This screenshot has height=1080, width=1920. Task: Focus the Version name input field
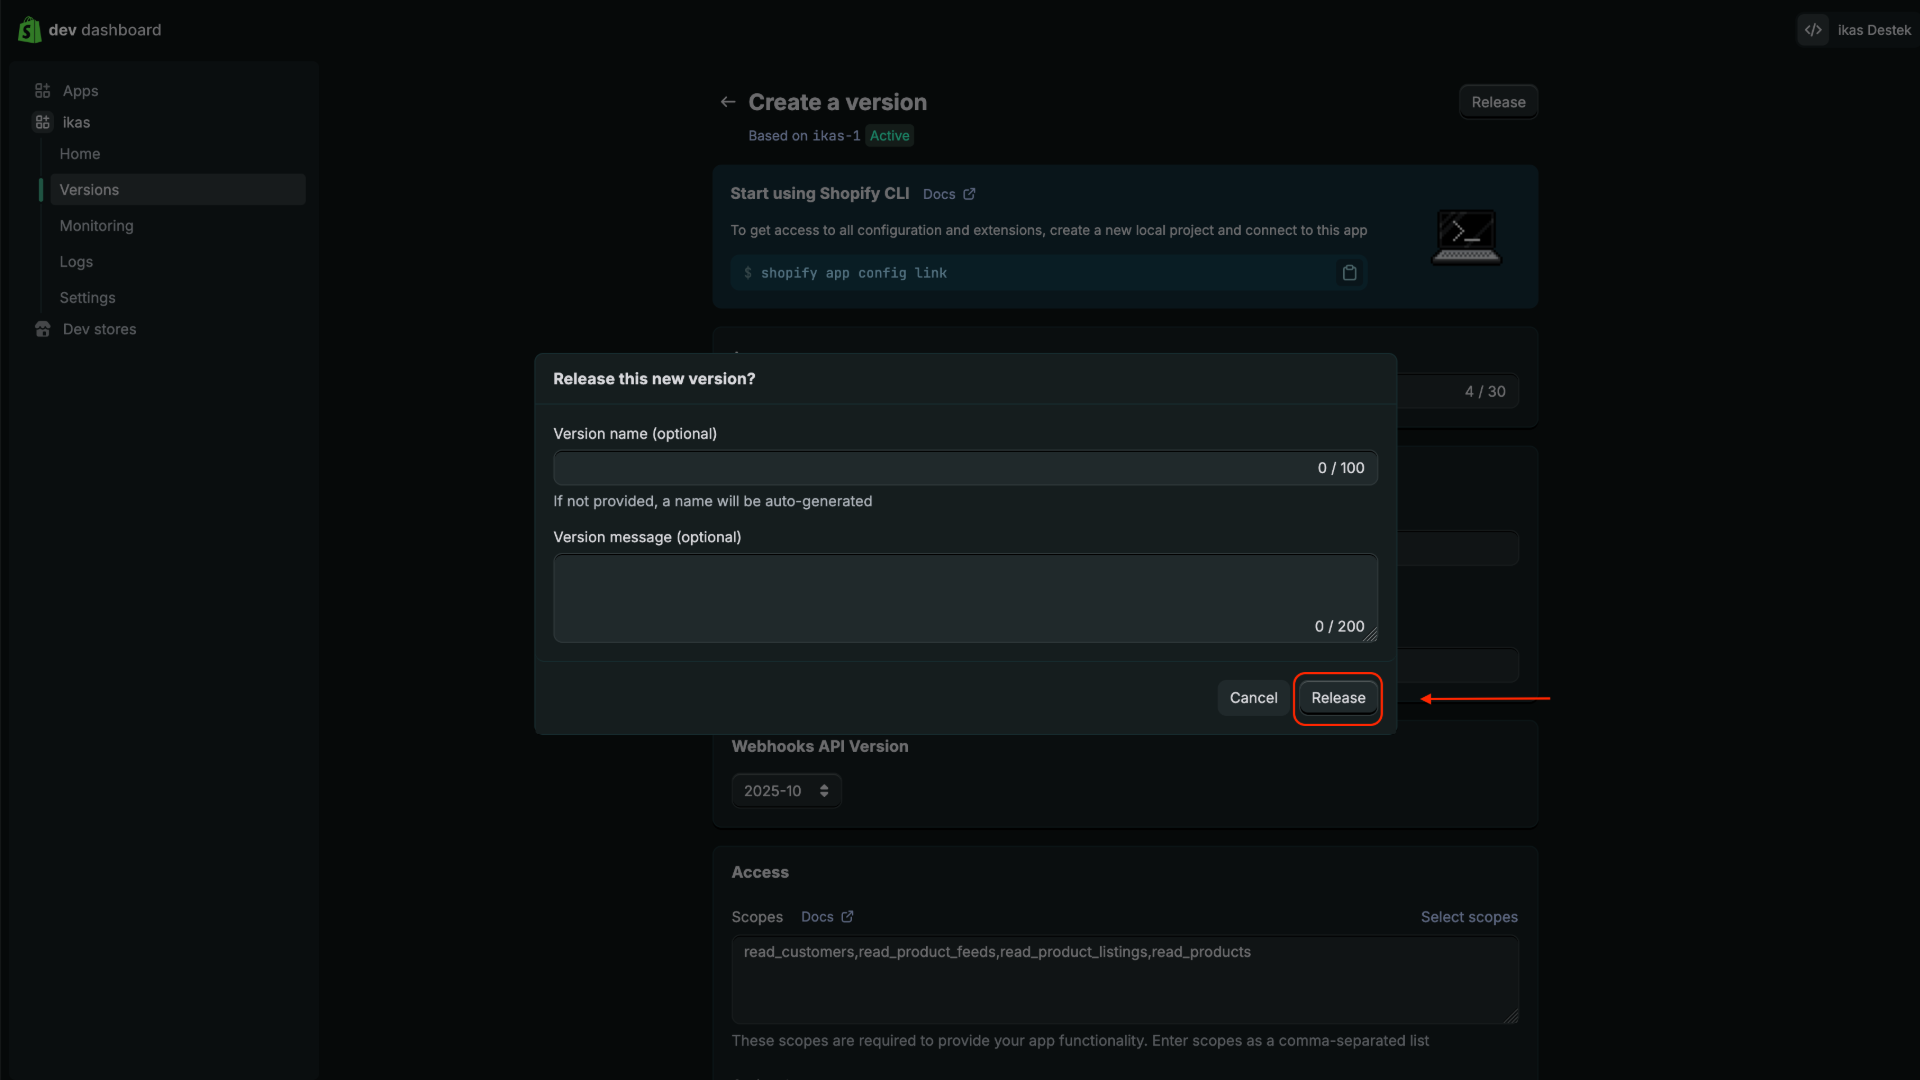(965, 468)
